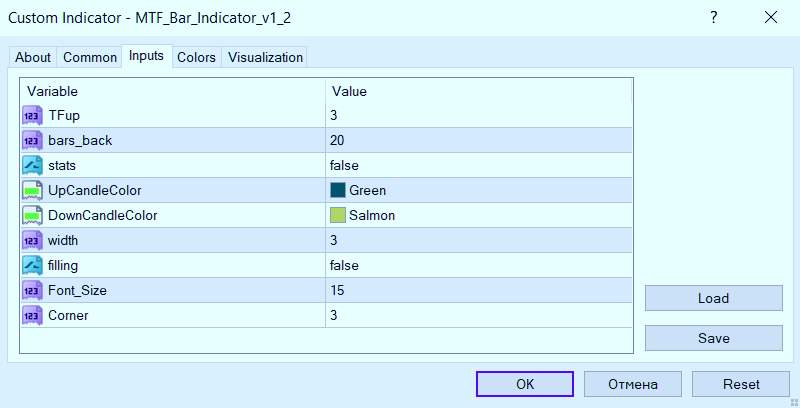Click the integer icon next to Corner

pos(31,315)
